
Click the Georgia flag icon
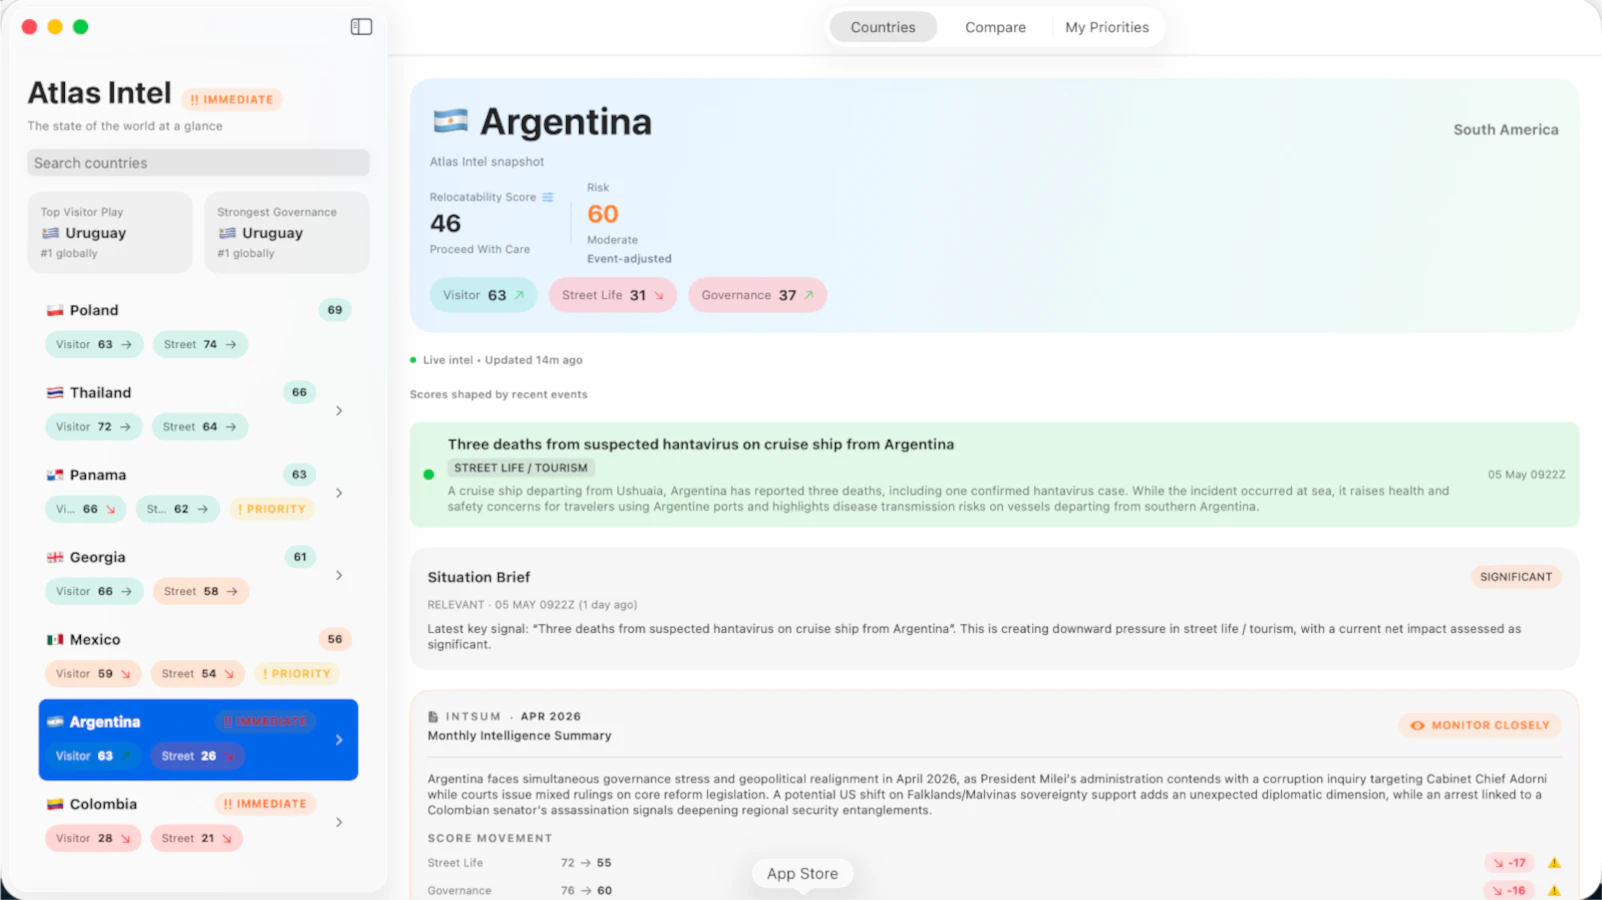55,557
